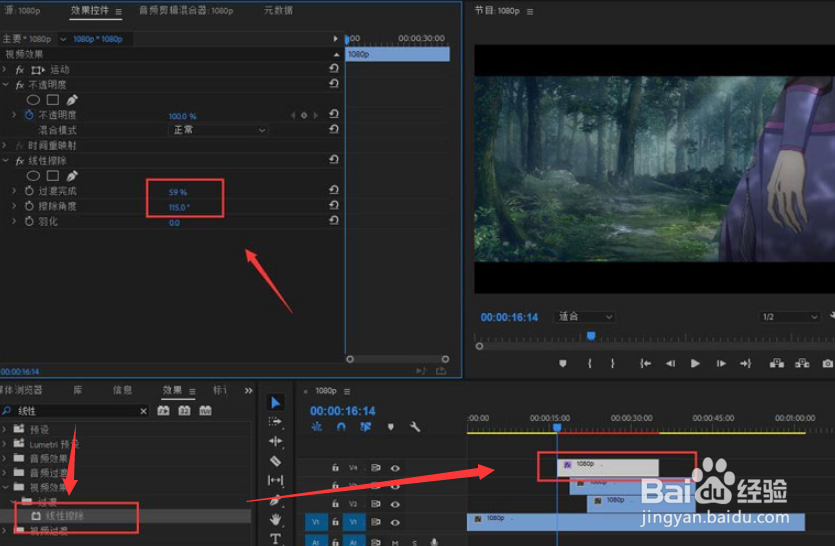Create ellipse mask under 线性擦除
The image size is (835, 546).
(x=33, y=176)
